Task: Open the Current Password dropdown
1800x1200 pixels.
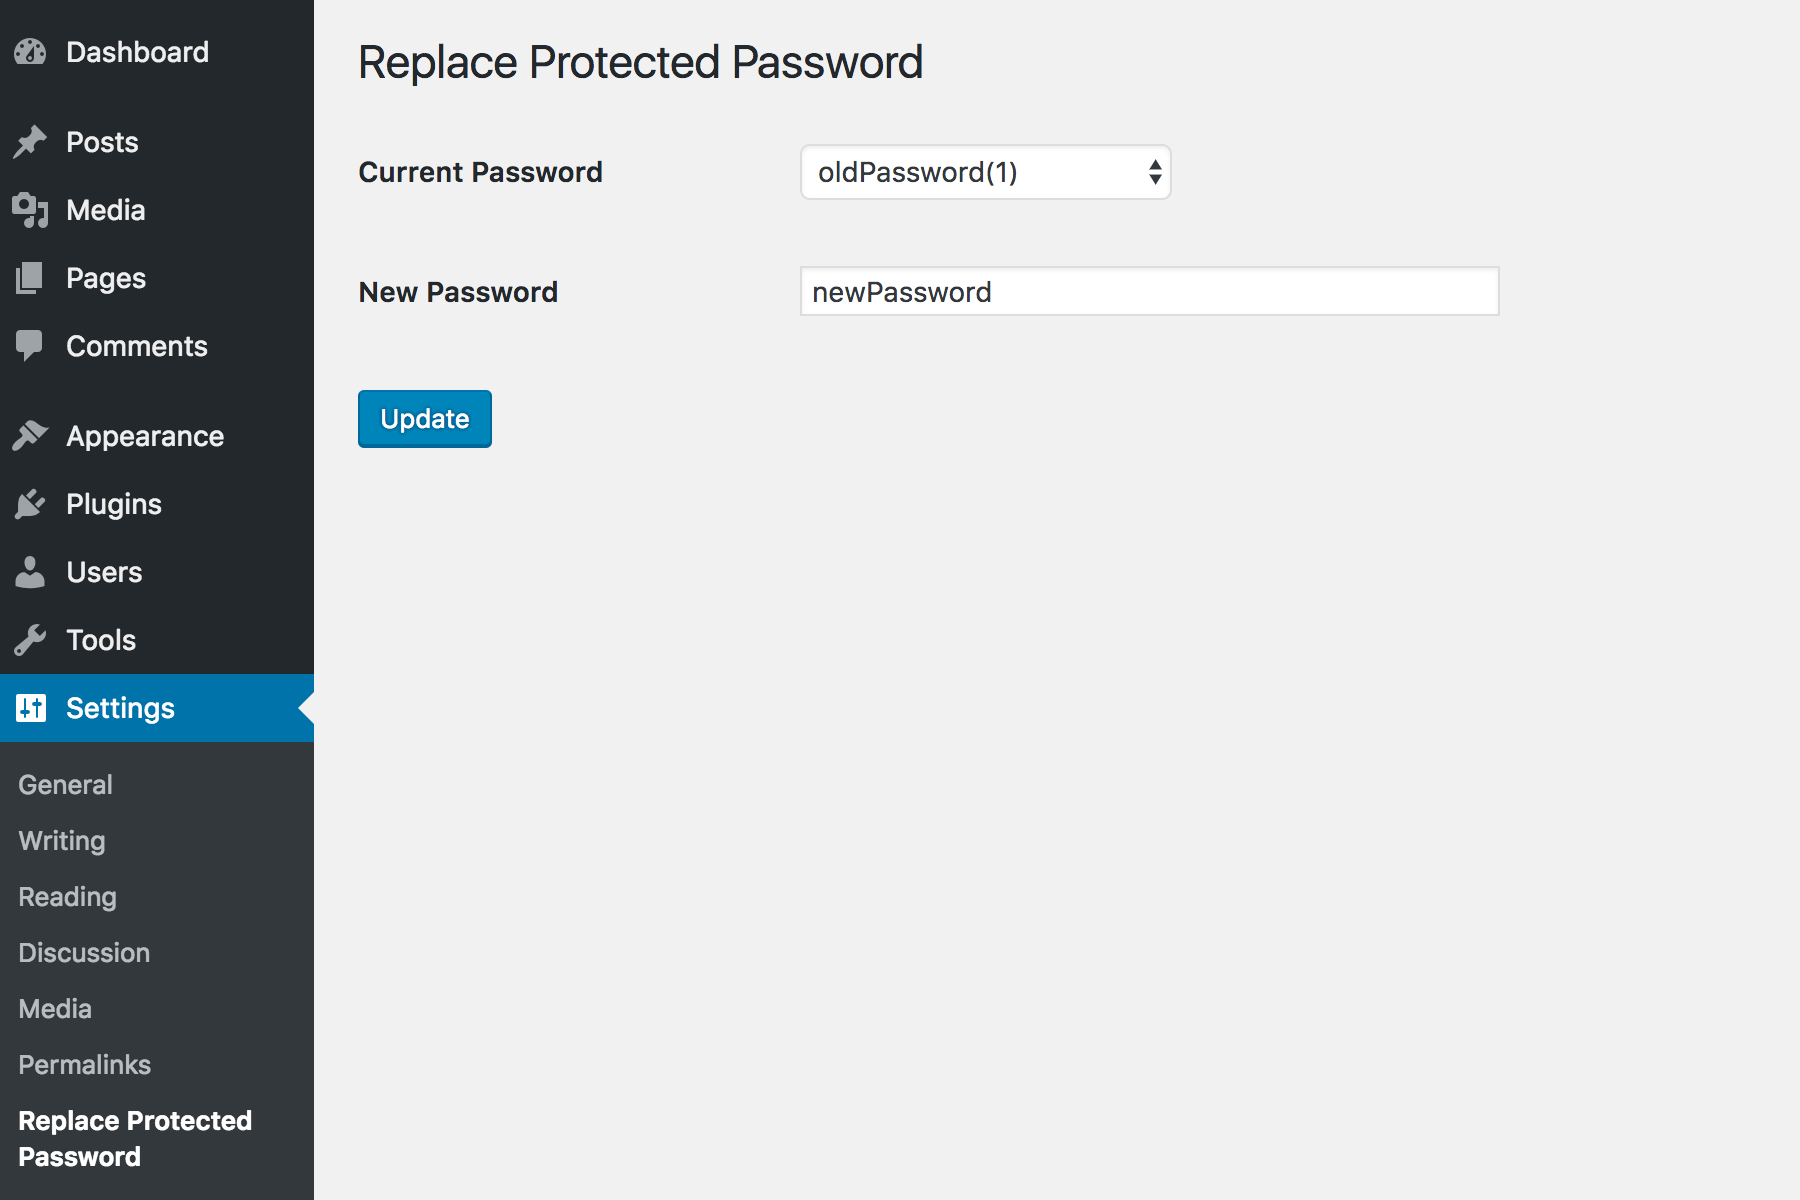Action: pos(985,172)
